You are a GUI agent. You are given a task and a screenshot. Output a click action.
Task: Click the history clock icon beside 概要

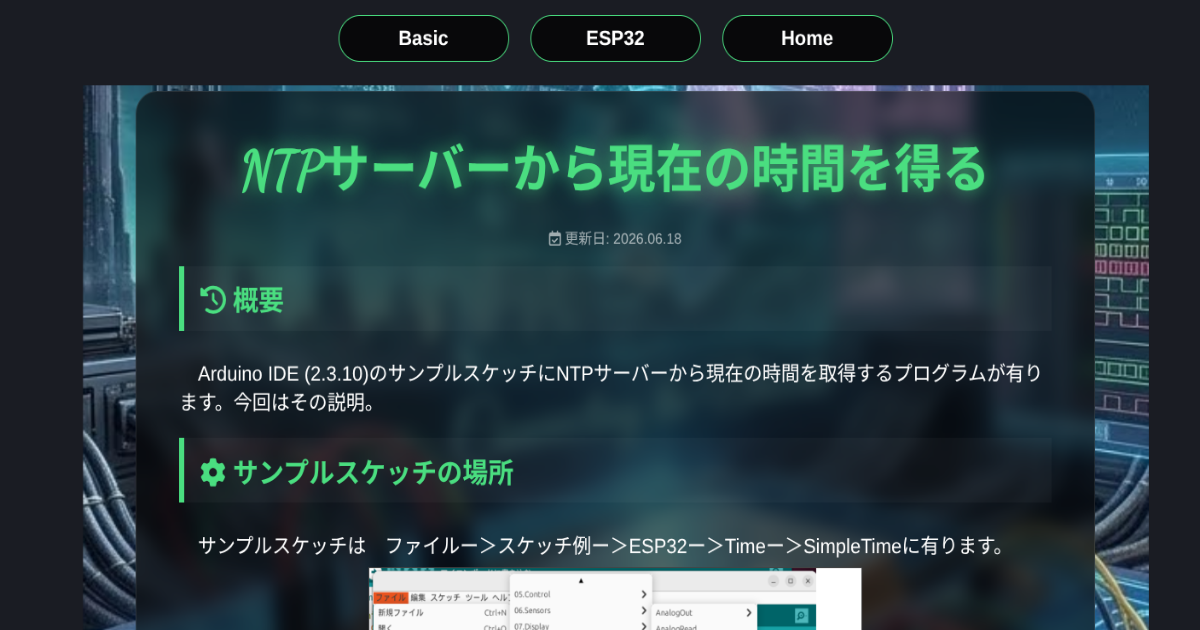[x=212, y=299]
